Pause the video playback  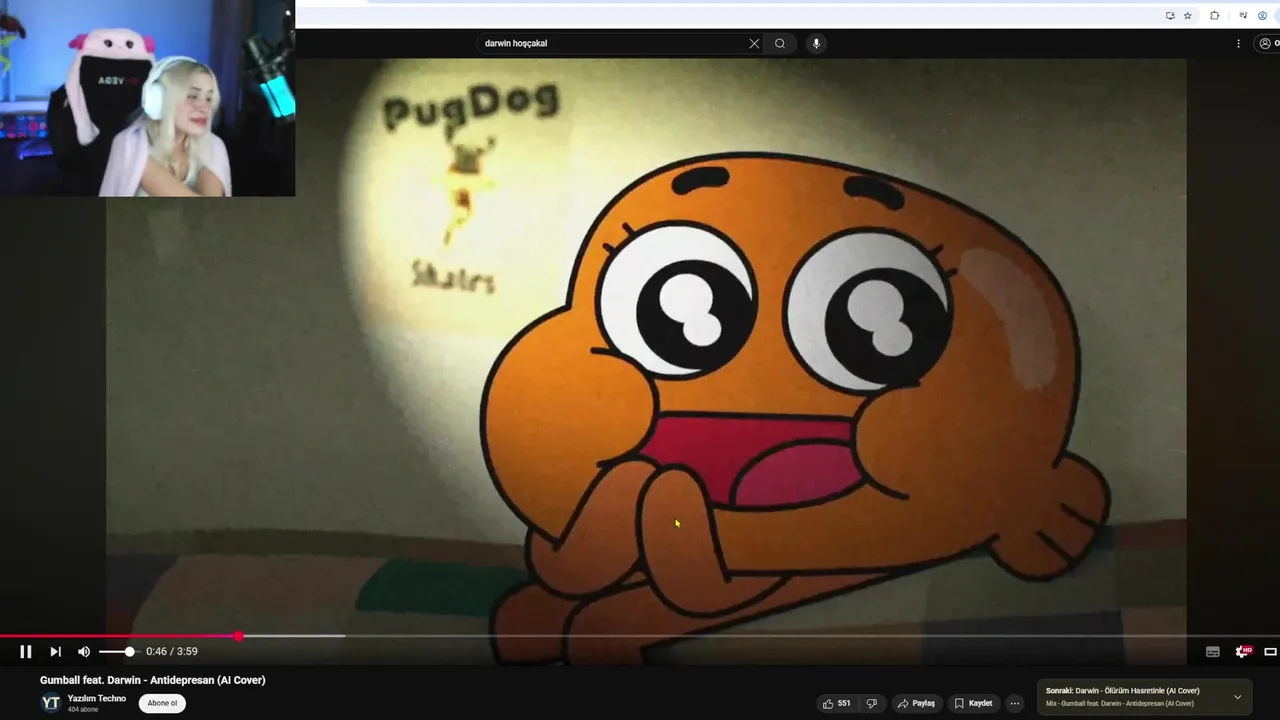coord(26,651)
